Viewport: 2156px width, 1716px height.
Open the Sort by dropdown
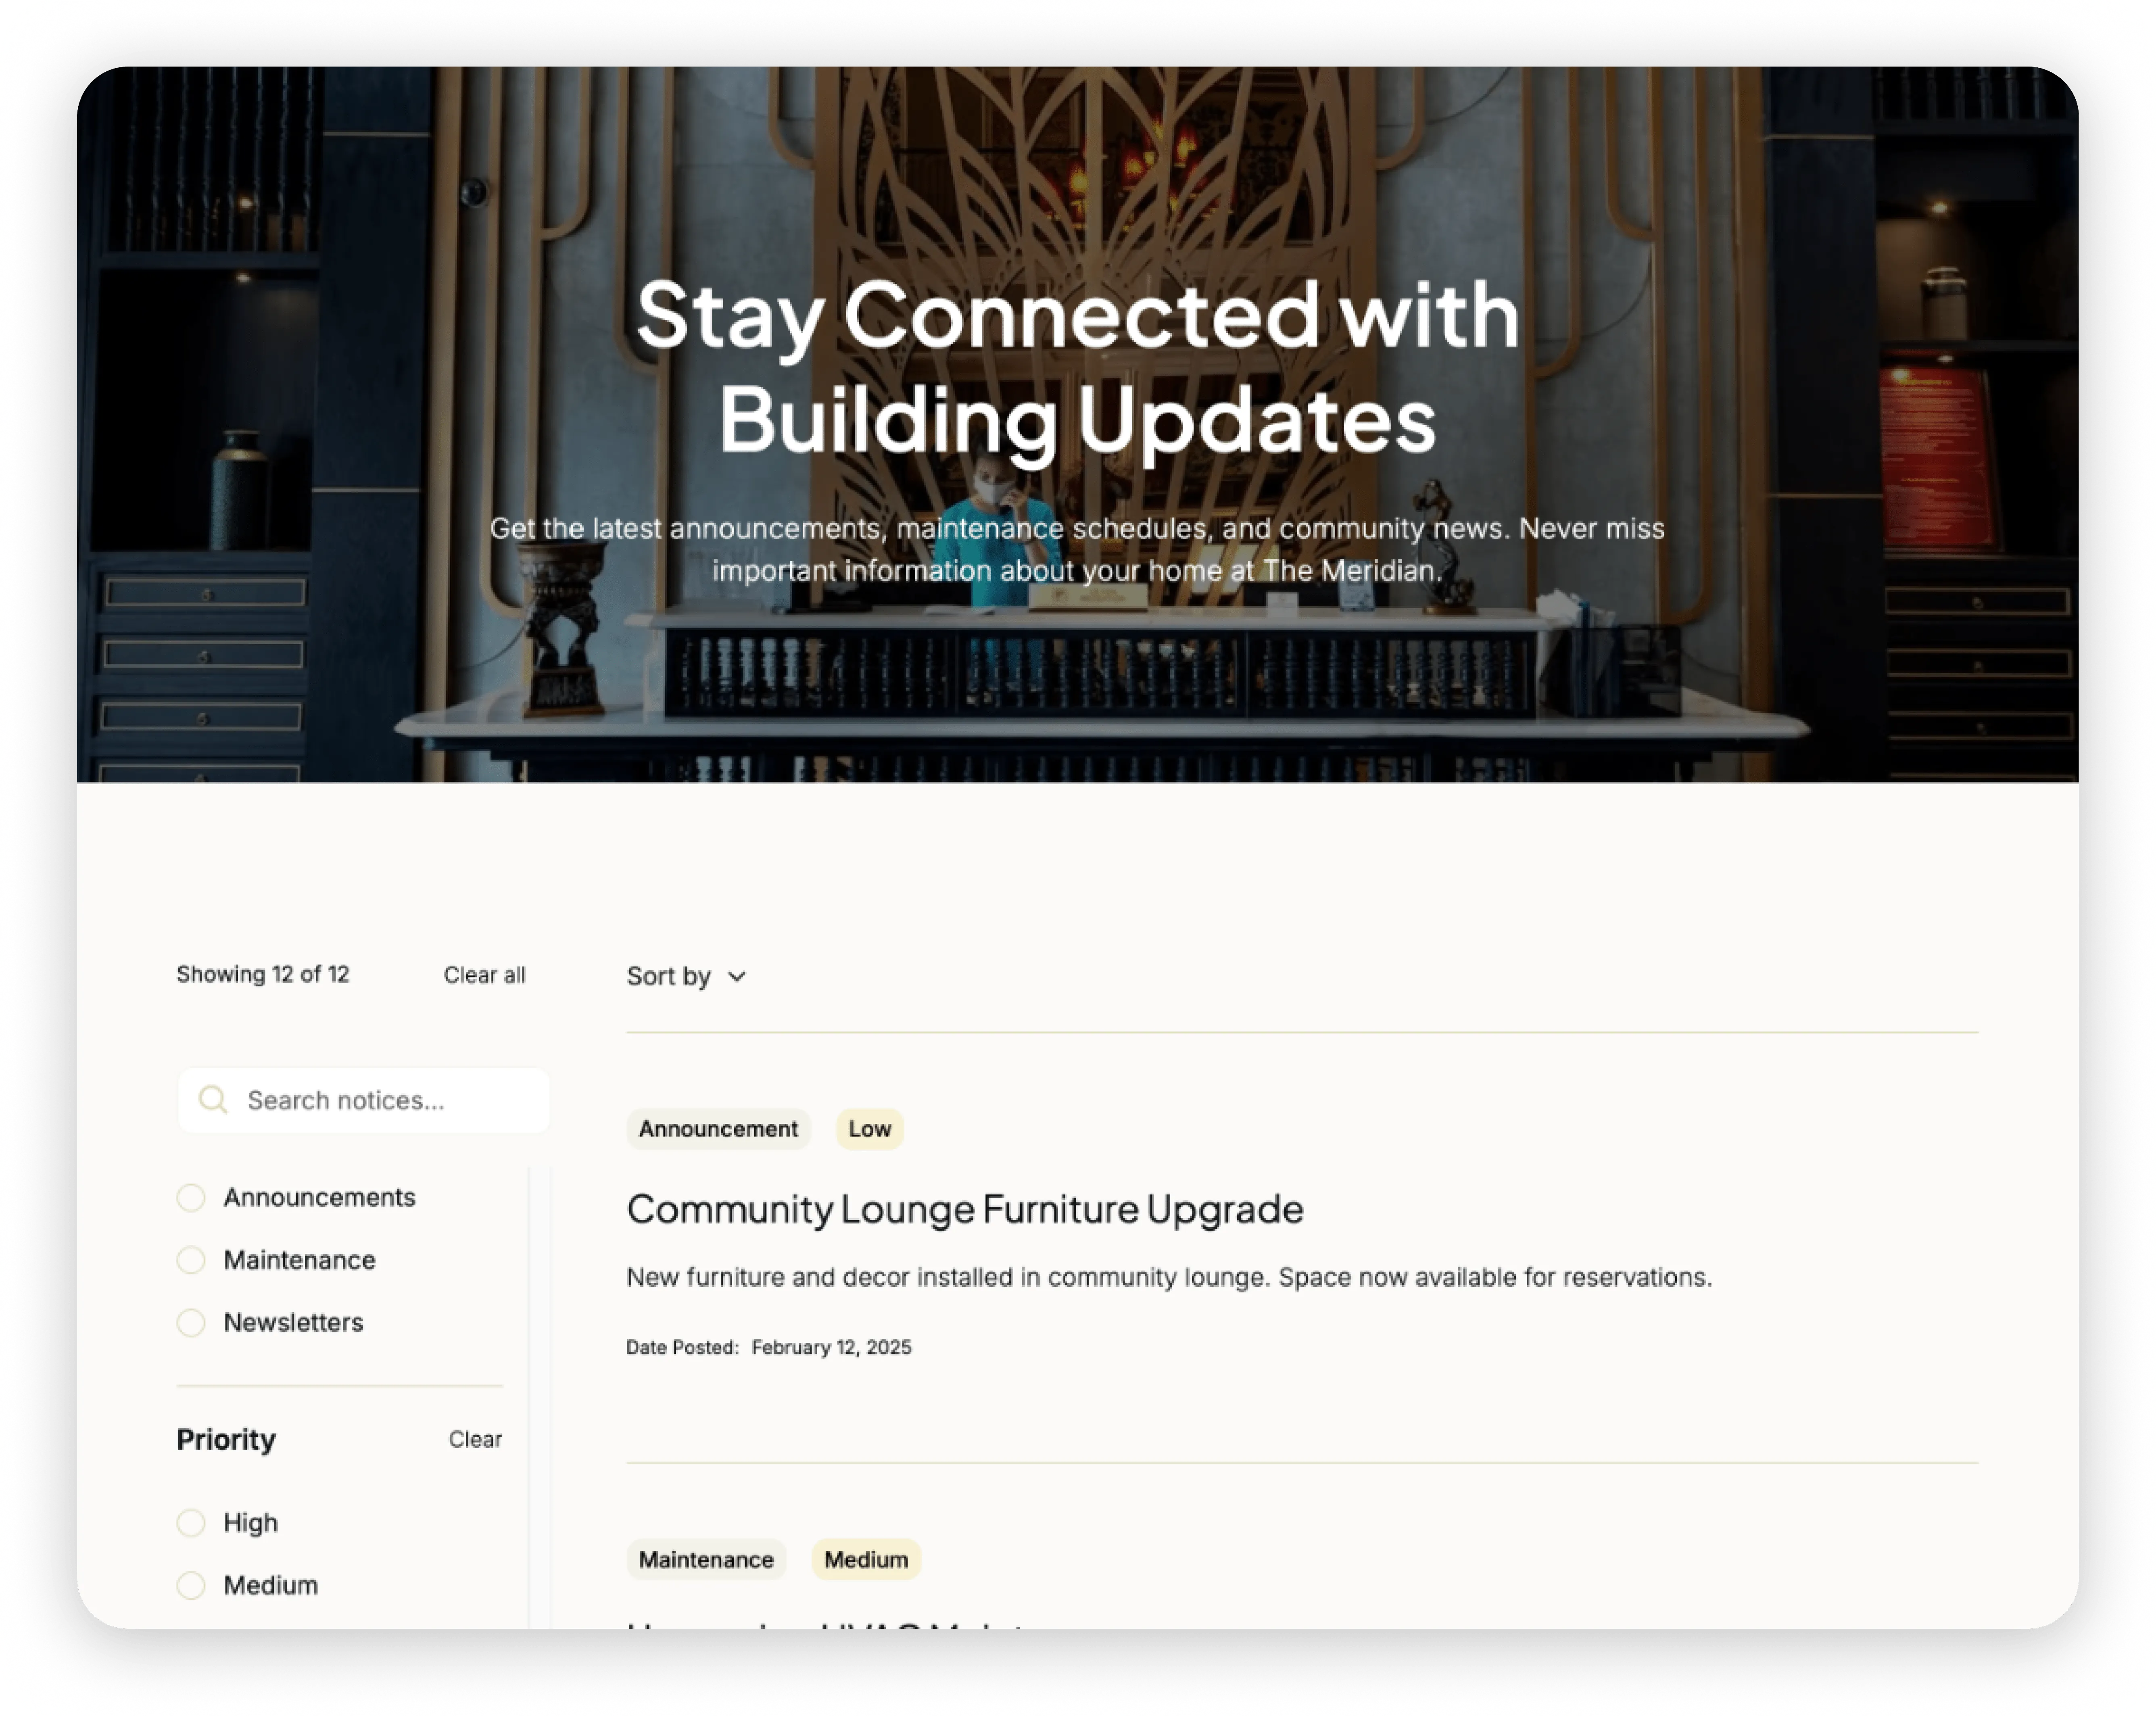tap(686, 976)
